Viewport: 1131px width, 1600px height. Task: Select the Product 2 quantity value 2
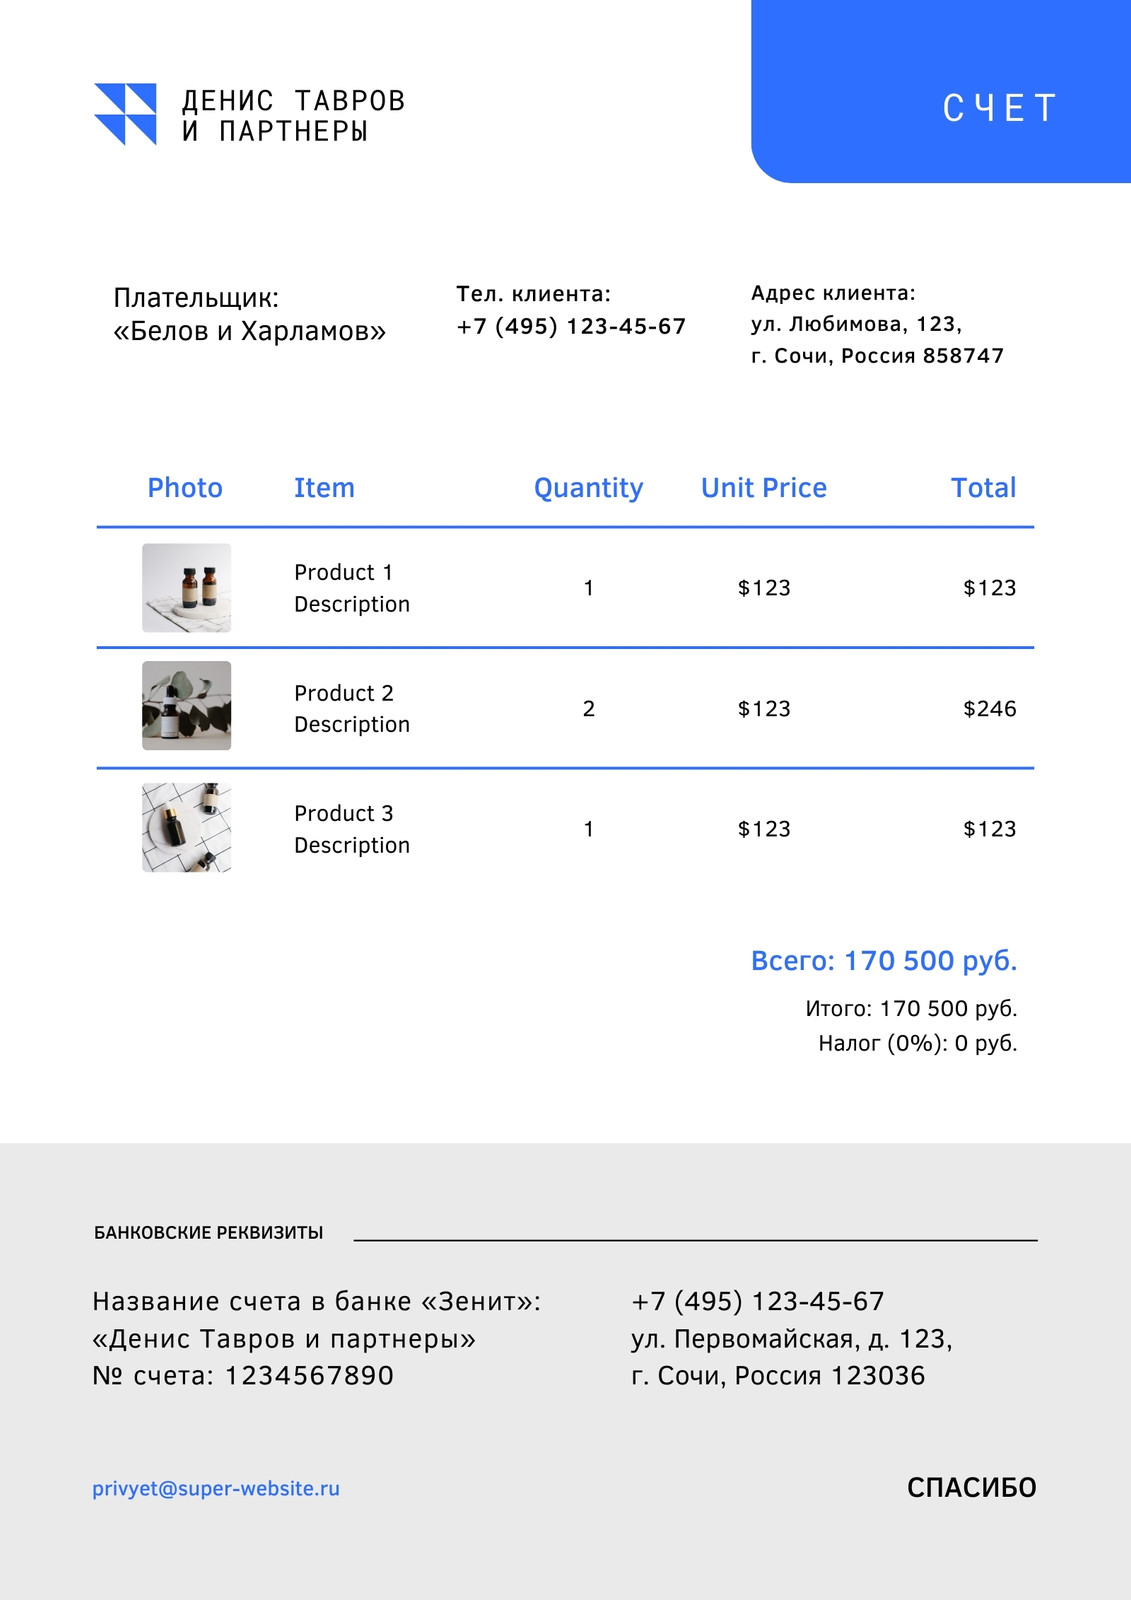[589, 709]
